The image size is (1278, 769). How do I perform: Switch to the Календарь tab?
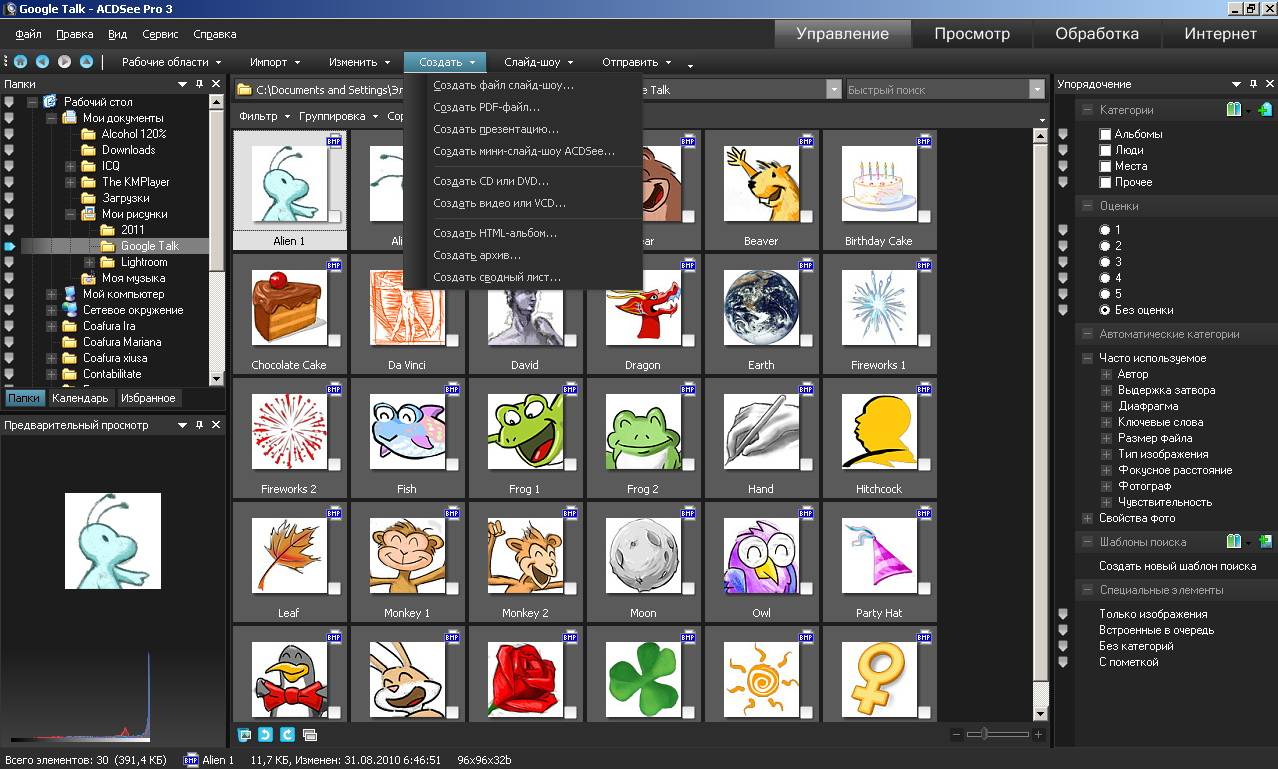click(80, 398)
